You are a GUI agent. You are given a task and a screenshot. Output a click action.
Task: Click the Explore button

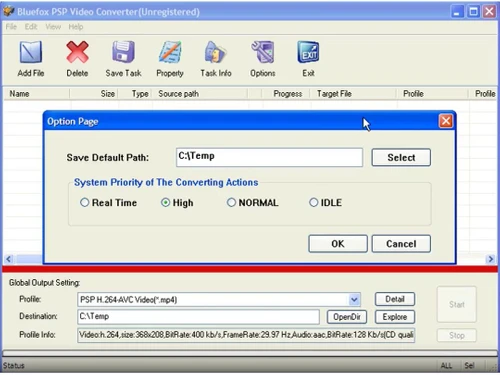click(395, 317)
